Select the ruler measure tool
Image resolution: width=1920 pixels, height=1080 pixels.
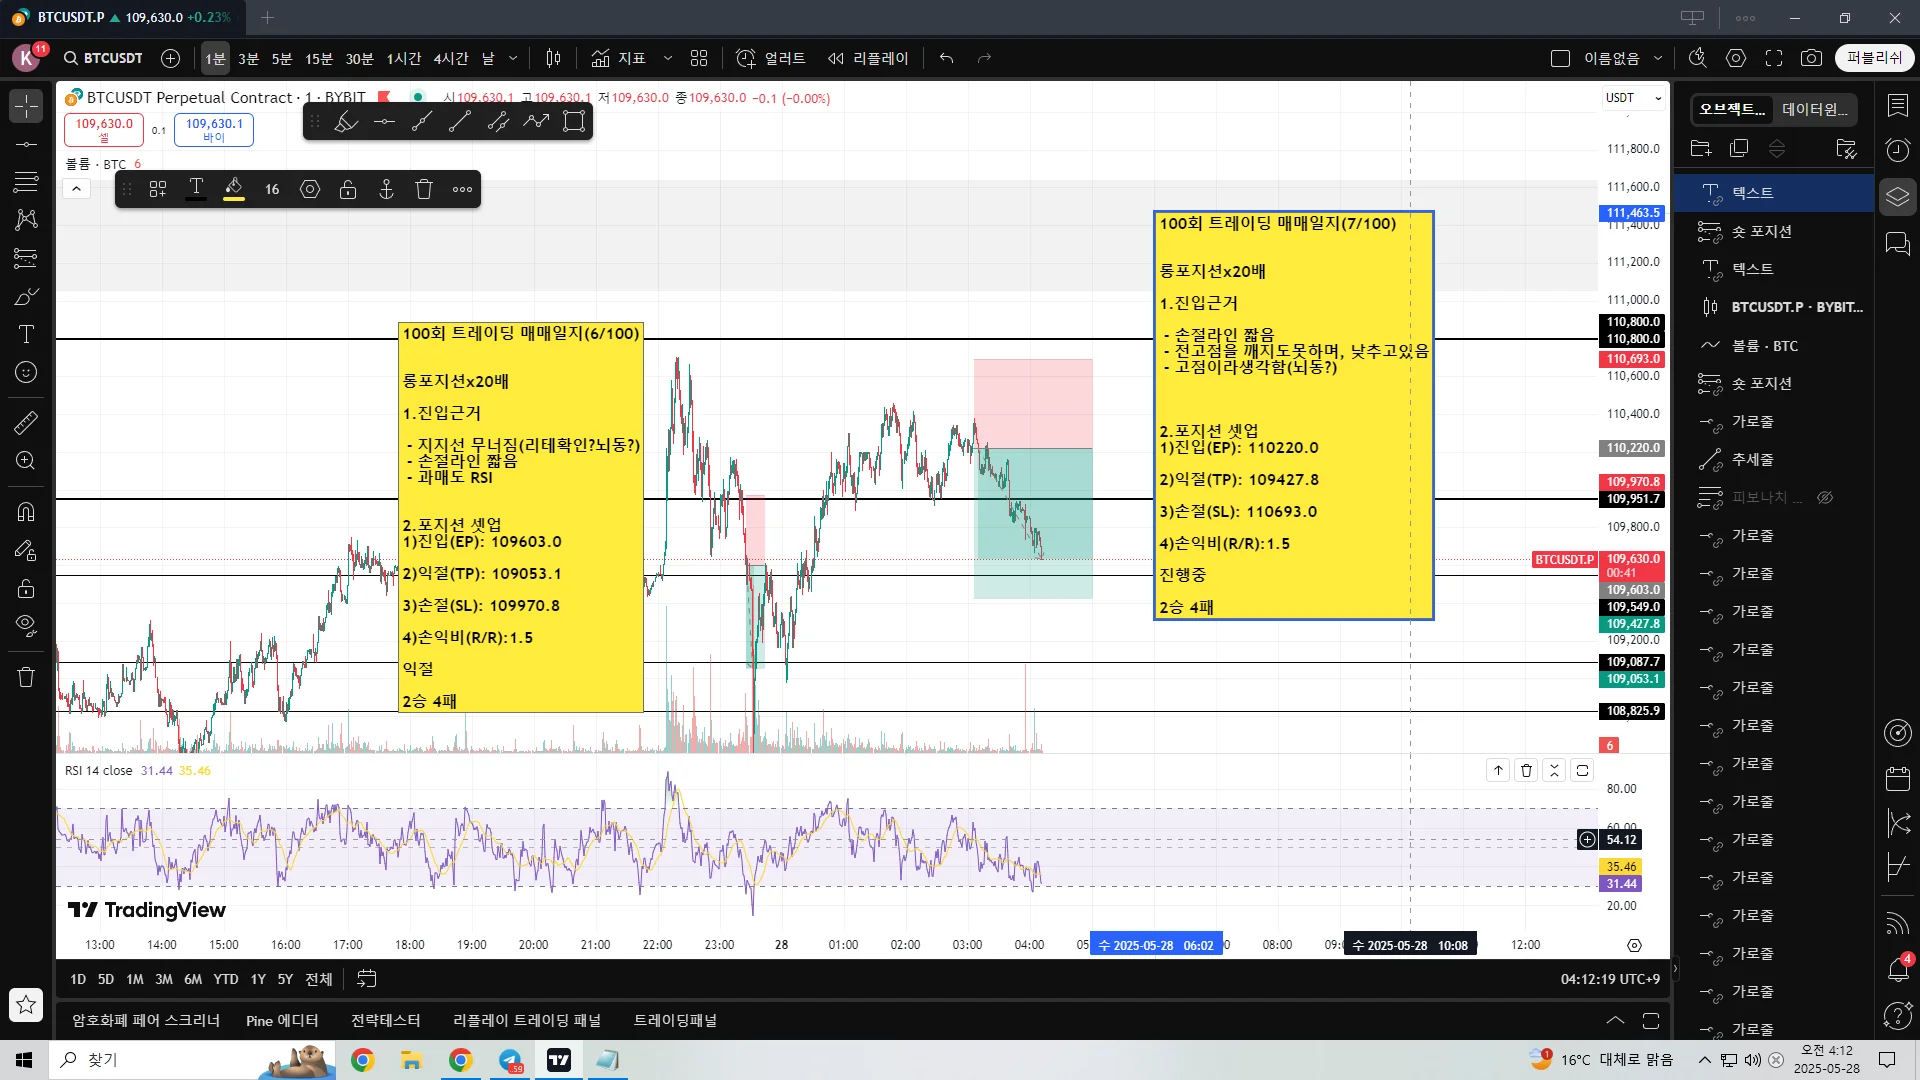pyautogui.click(x=26, y=423)
